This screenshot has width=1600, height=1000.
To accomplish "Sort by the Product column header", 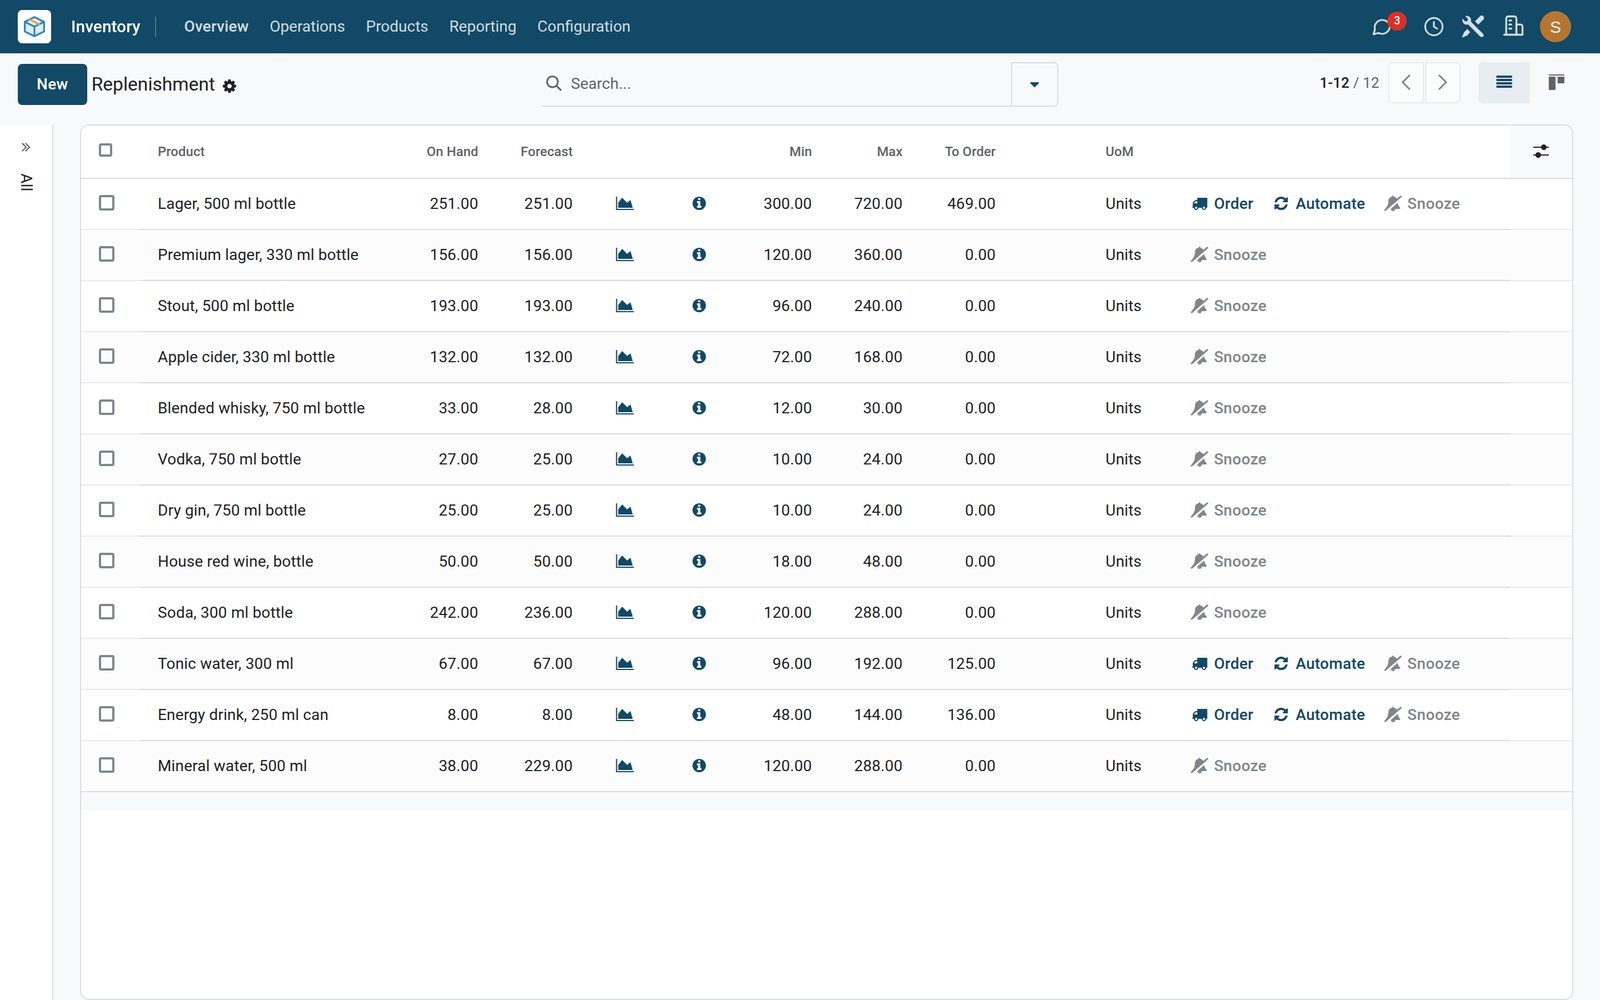I will point(181,152).
